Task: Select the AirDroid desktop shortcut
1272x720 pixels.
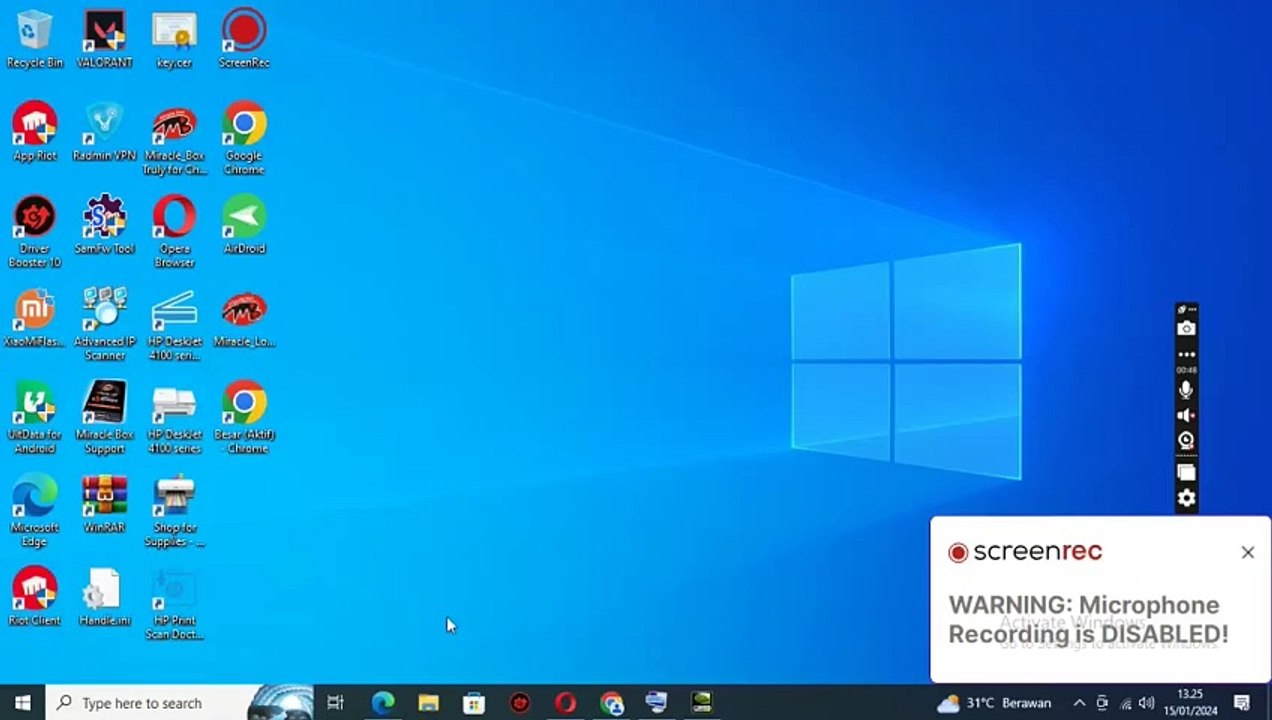Action: [244, 225]
